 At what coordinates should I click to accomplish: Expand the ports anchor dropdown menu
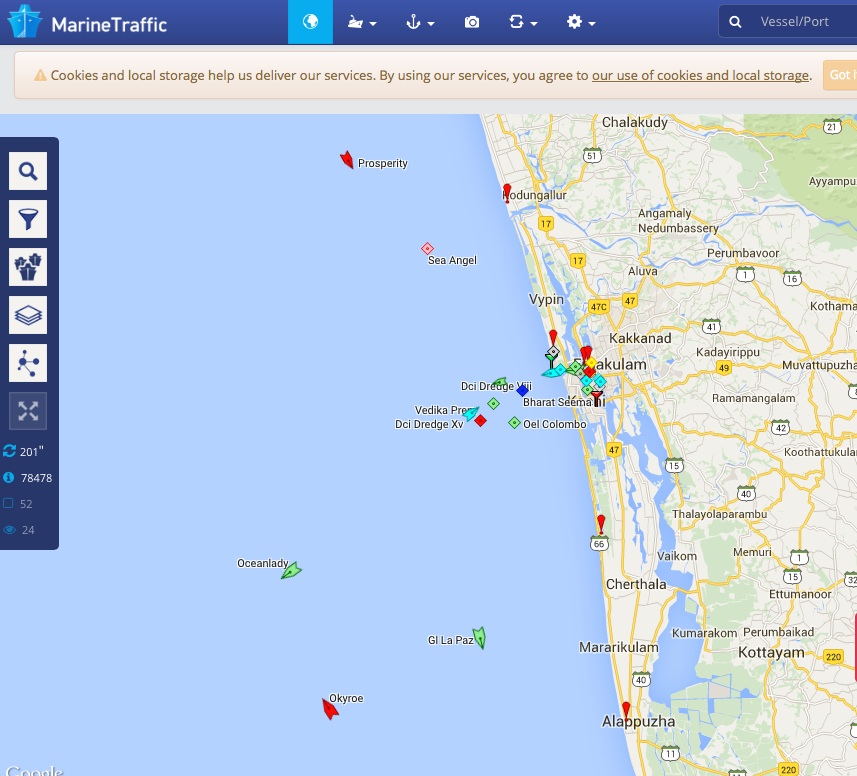419,22
